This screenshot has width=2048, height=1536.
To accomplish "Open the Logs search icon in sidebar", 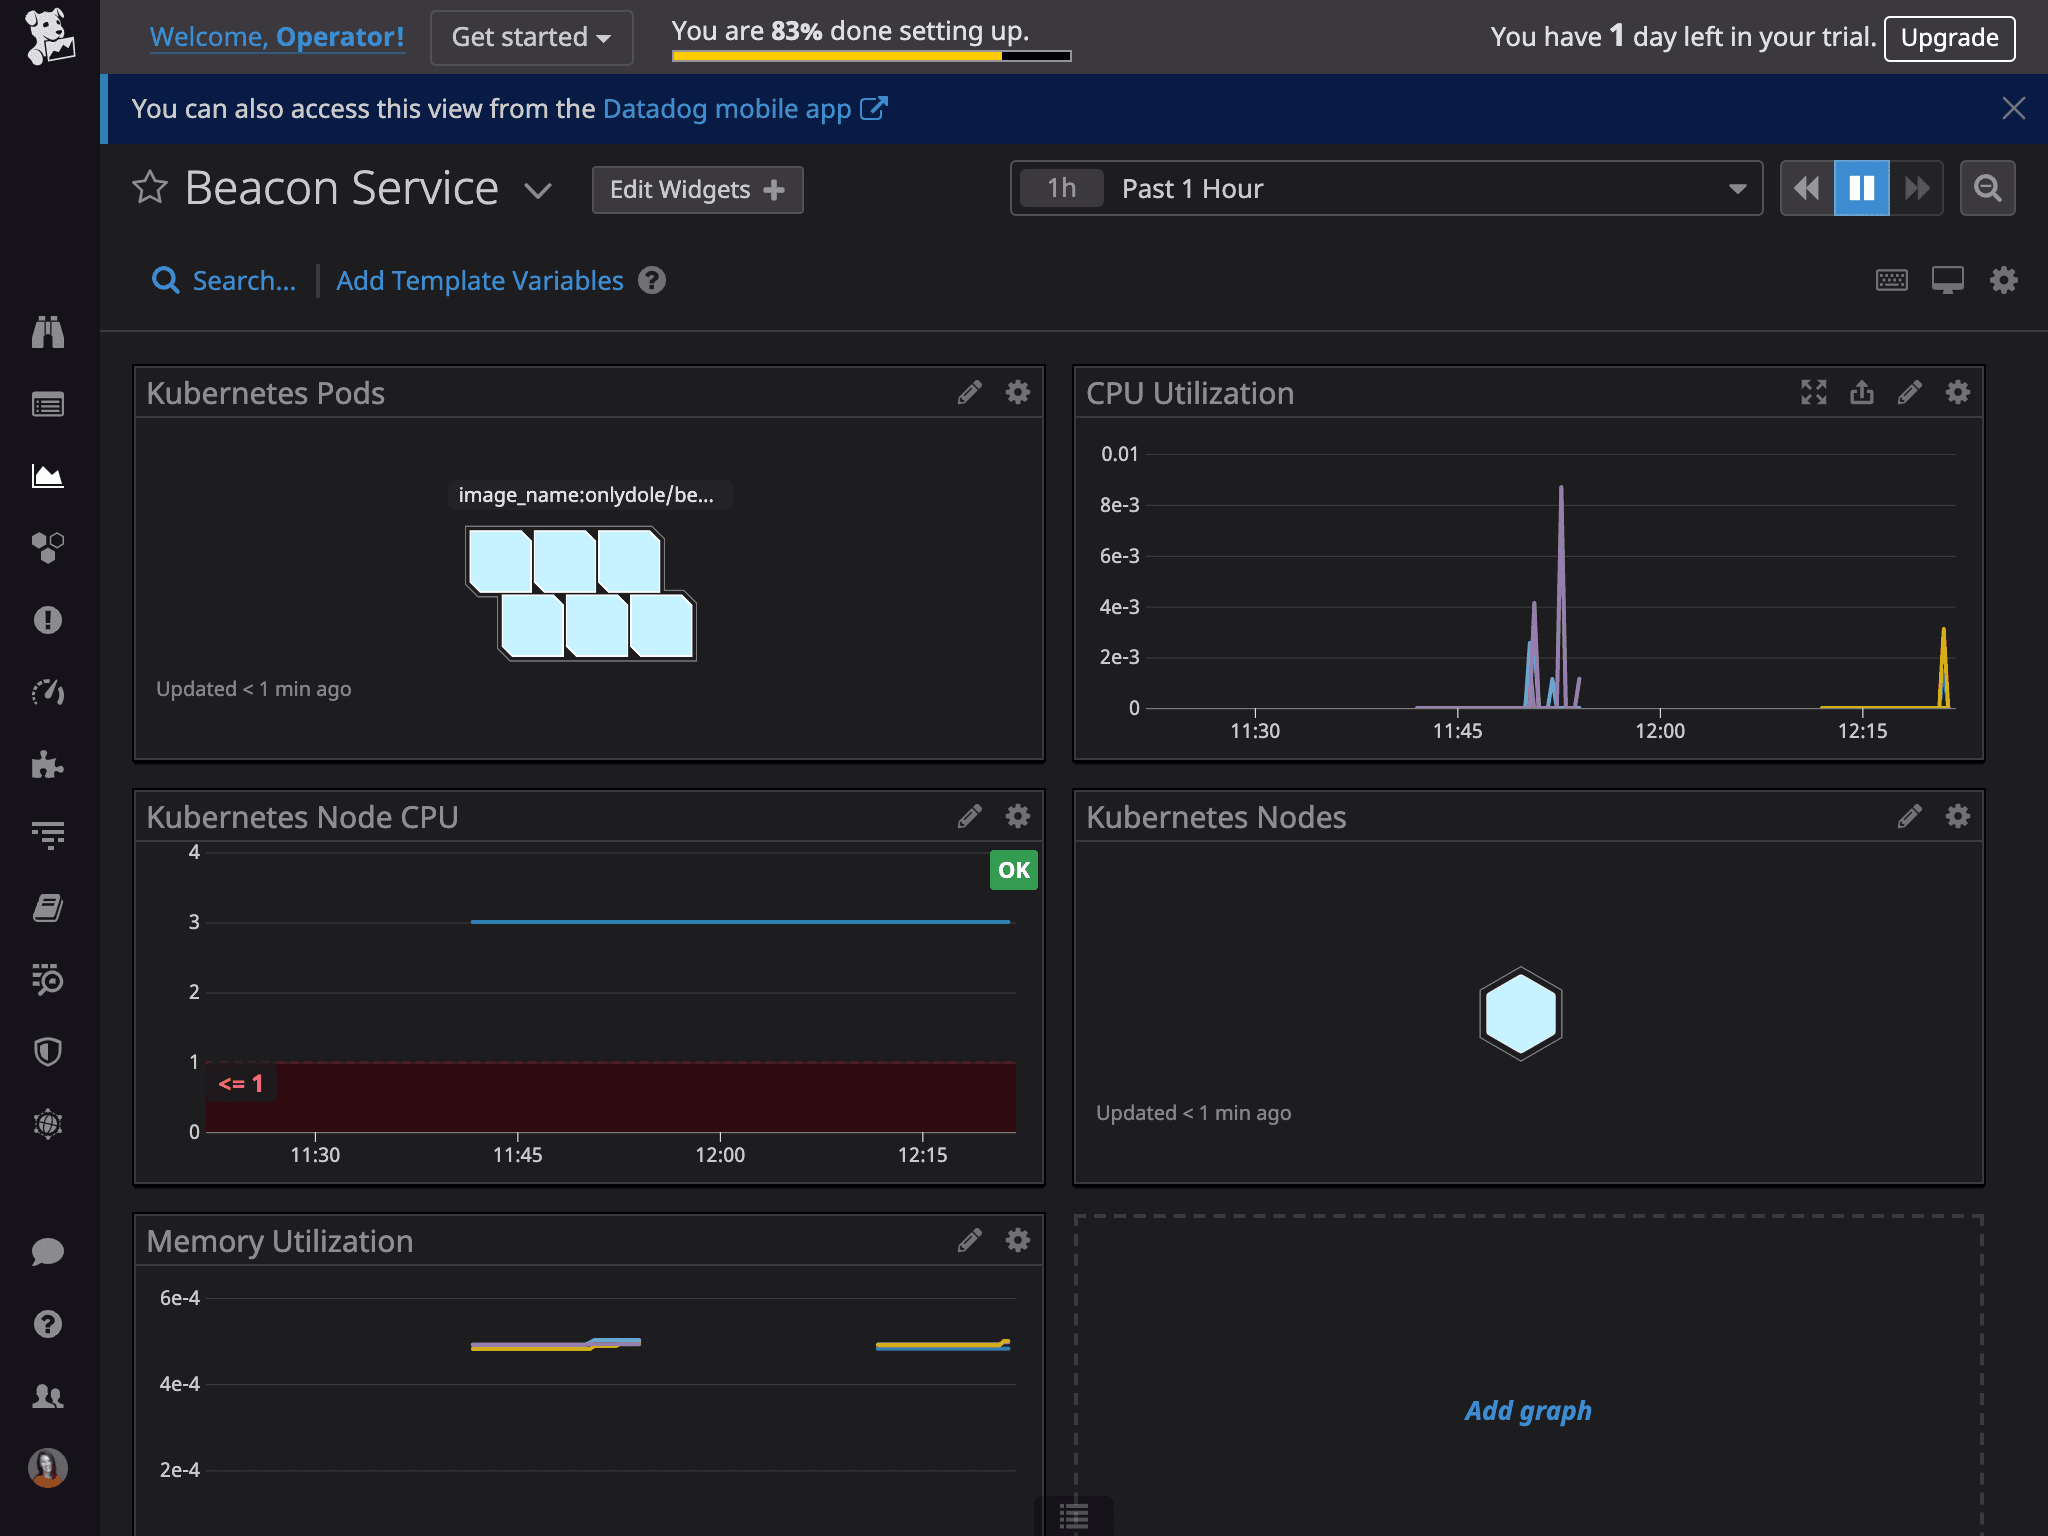I will click(x=48, y=979).
